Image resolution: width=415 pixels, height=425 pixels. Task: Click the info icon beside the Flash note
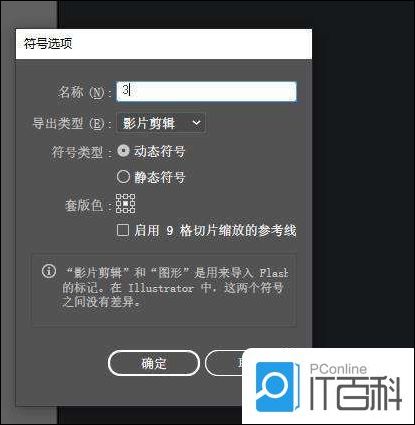[x=49, y=271]
